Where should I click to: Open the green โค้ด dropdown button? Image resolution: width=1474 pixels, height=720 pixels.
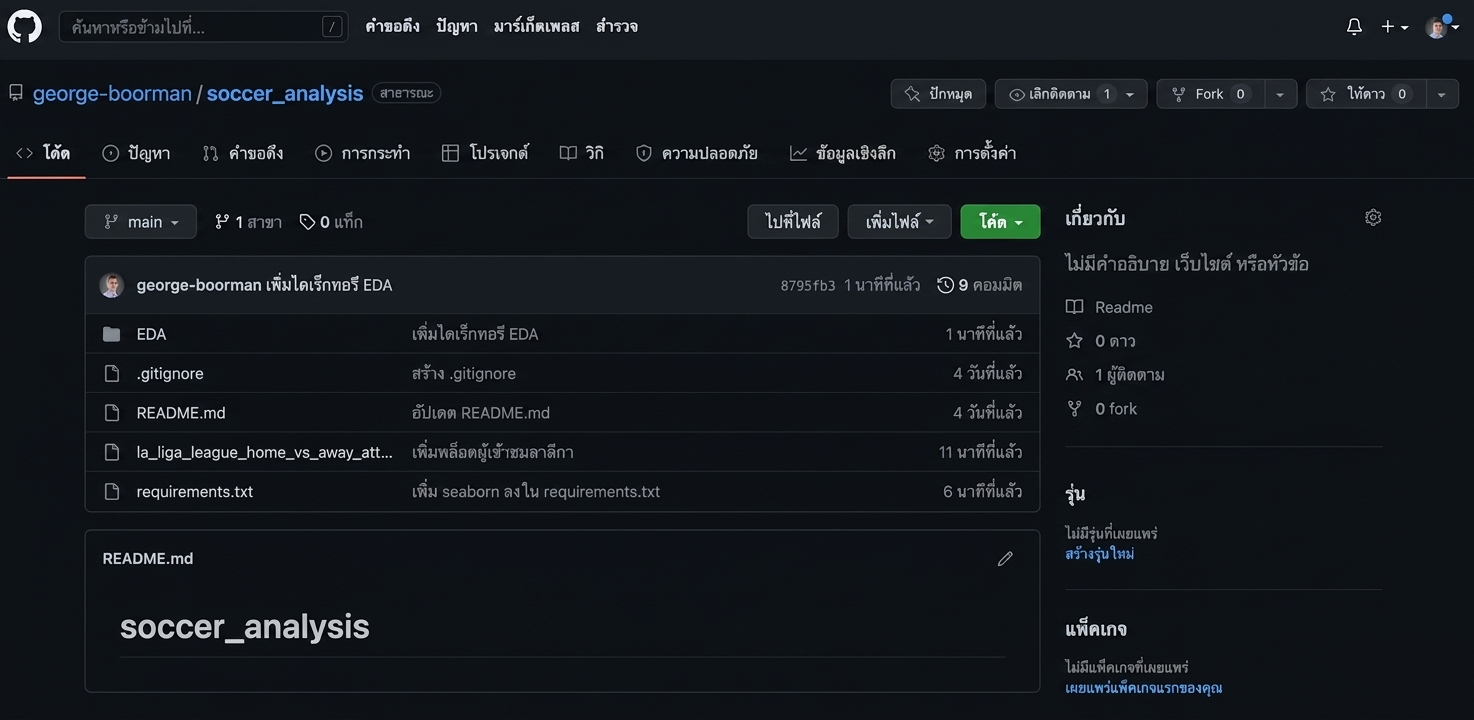pos(1001,222)
